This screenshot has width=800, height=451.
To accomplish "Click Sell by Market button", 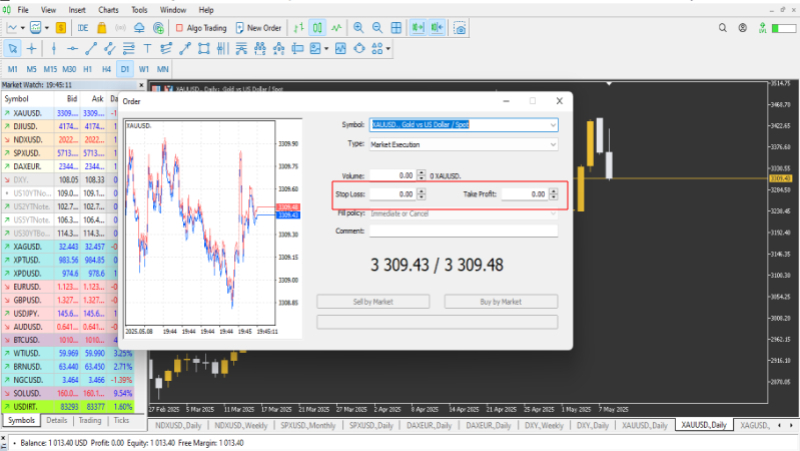I will tap(373, 302).
